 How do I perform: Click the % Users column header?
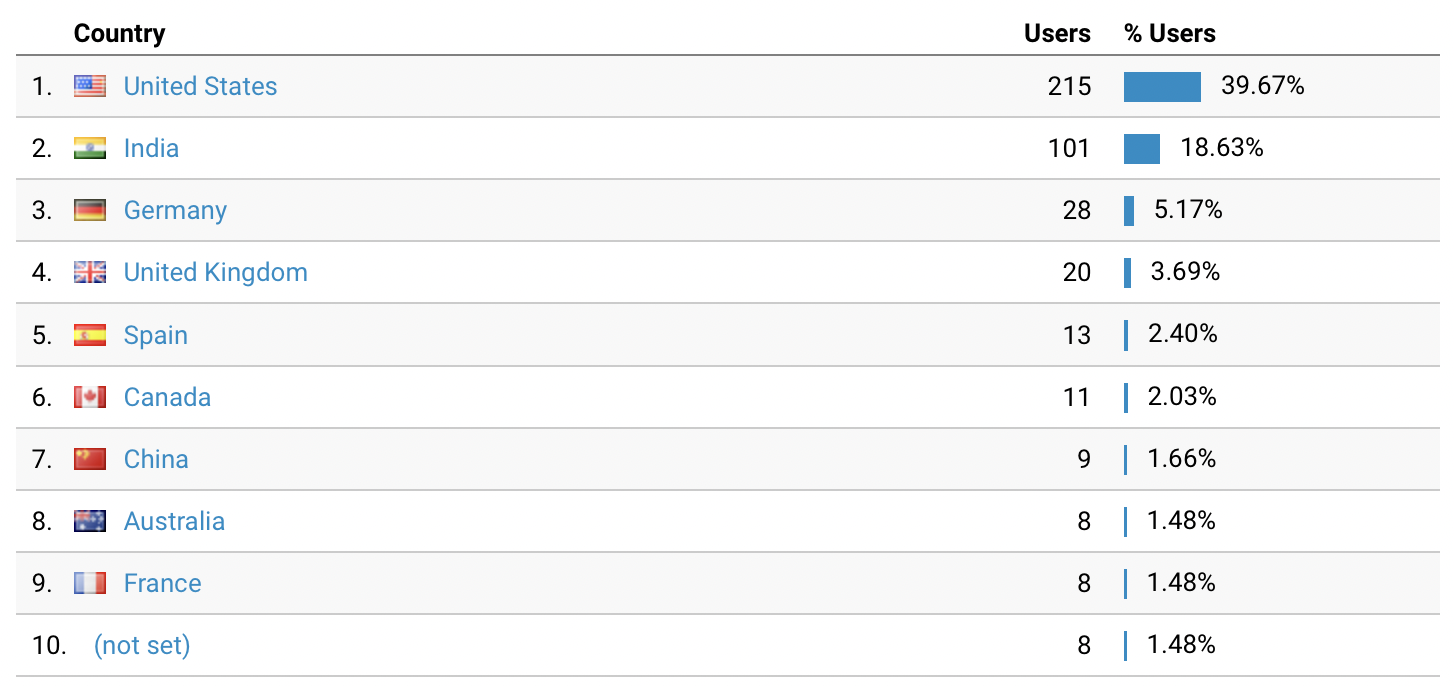[1169, 33]
